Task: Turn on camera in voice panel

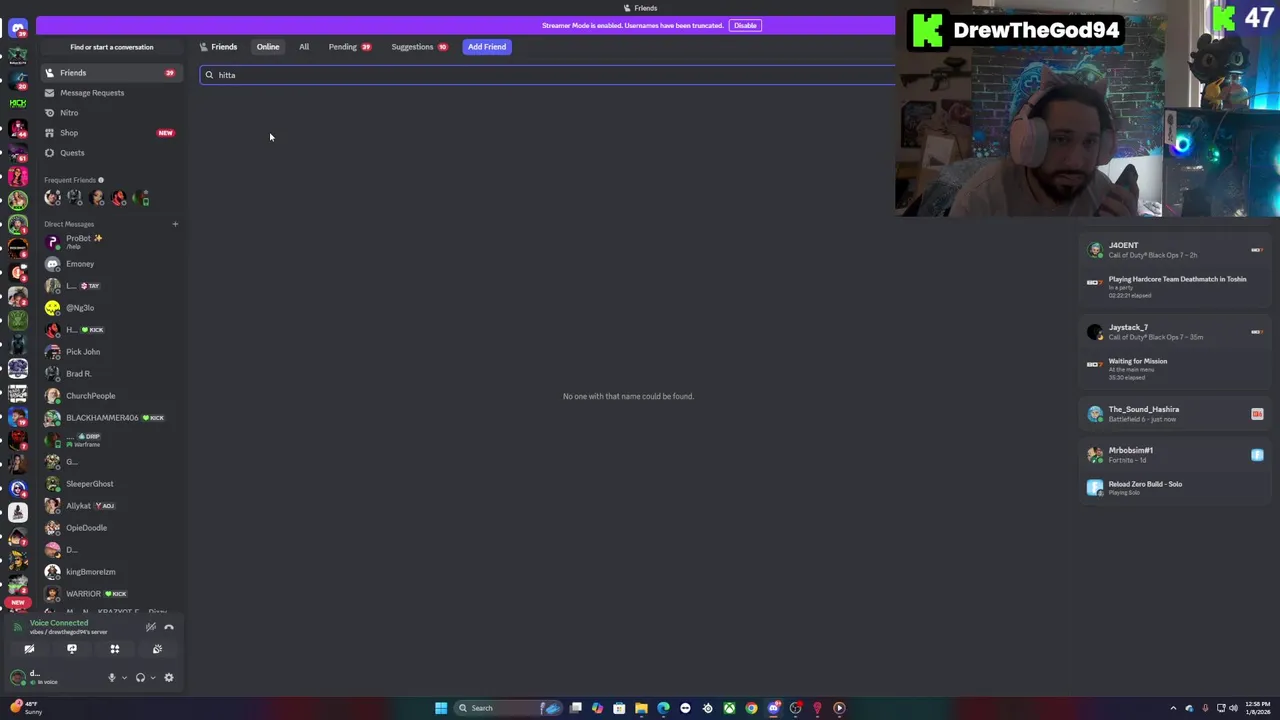Action: pos(29,649)
